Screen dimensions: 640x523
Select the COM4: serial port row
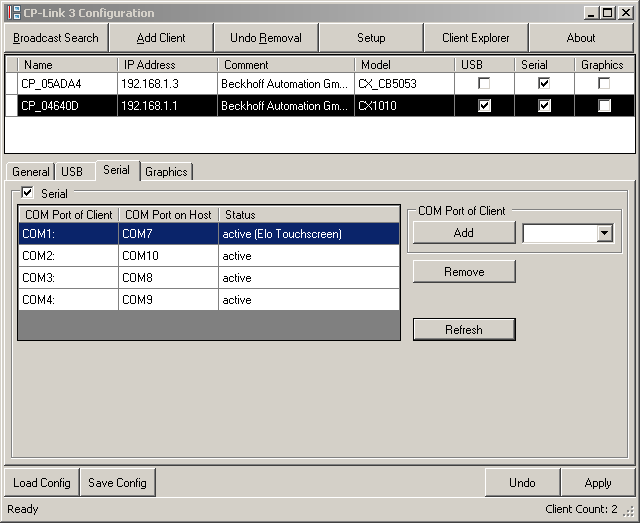pyautogui.click(x=209, y=300)
